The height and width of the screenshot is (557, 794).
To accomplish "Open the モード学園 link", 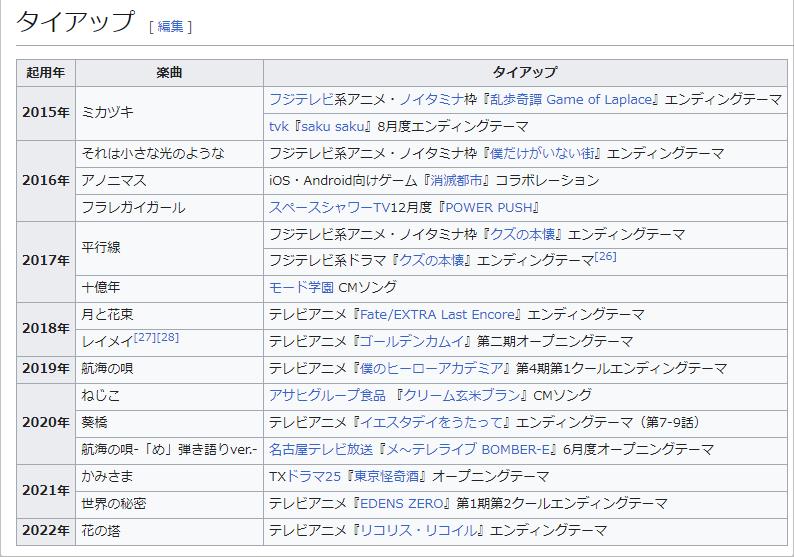I will (x=301, y=288).
